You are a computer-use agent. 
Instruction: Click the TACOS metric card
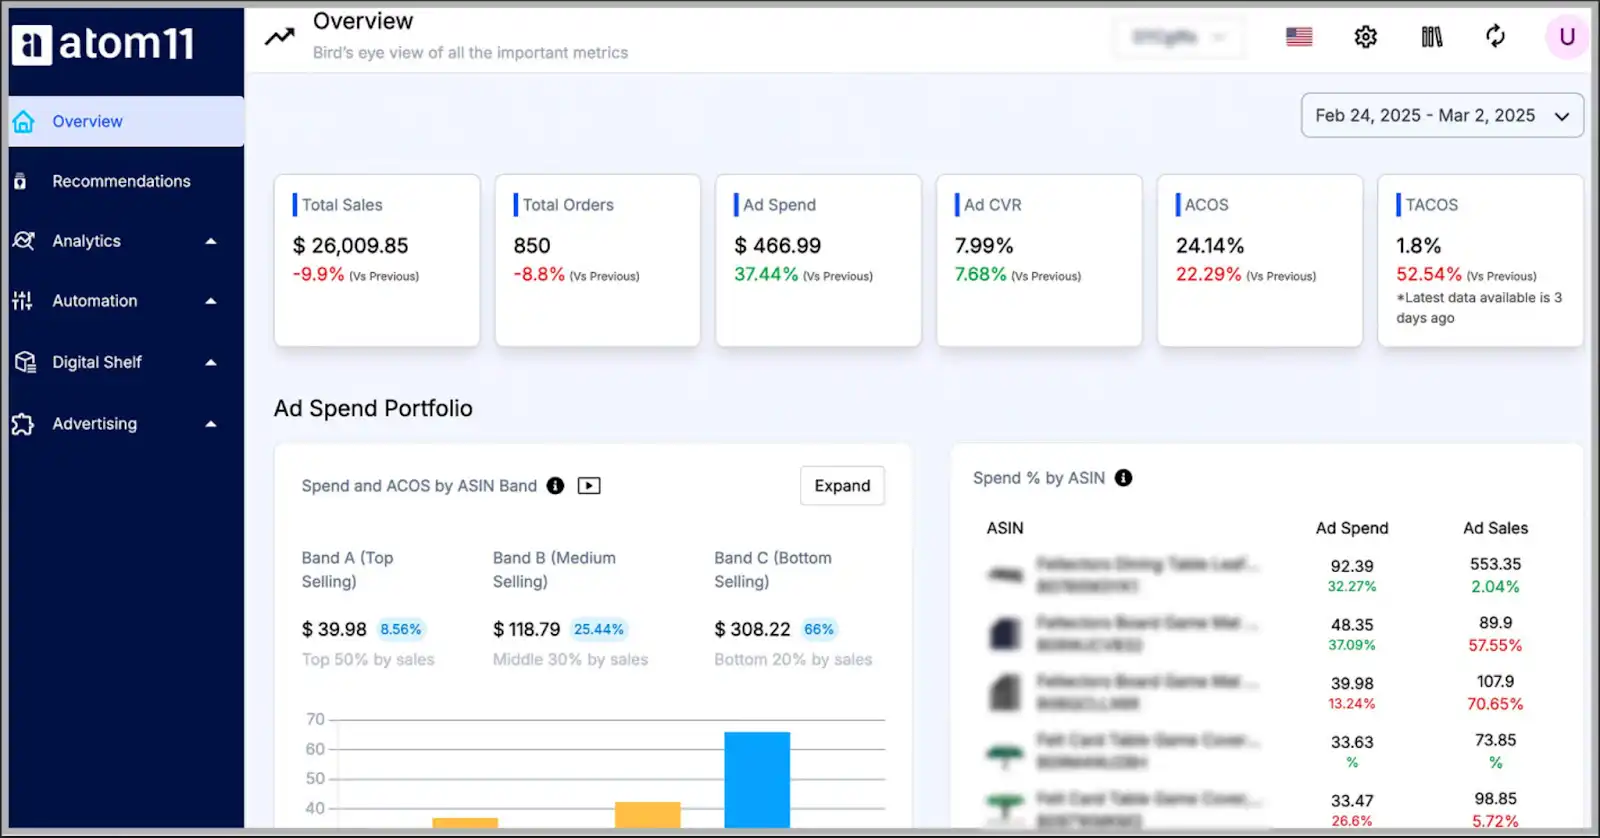tap(1480, 261)
